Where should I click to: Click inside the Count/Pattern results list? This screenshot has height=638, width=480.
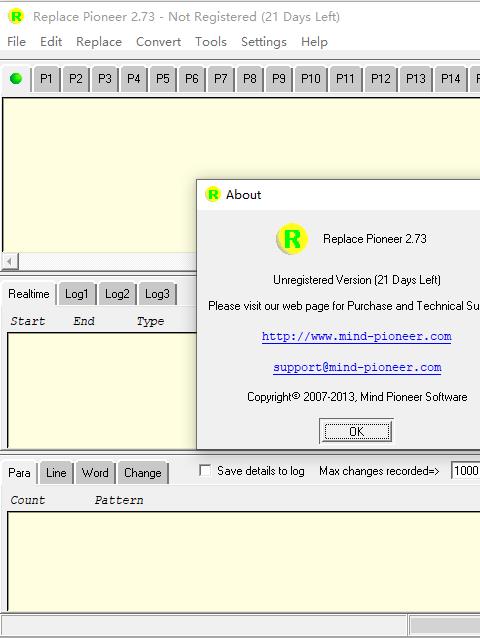tap(243, 561)
